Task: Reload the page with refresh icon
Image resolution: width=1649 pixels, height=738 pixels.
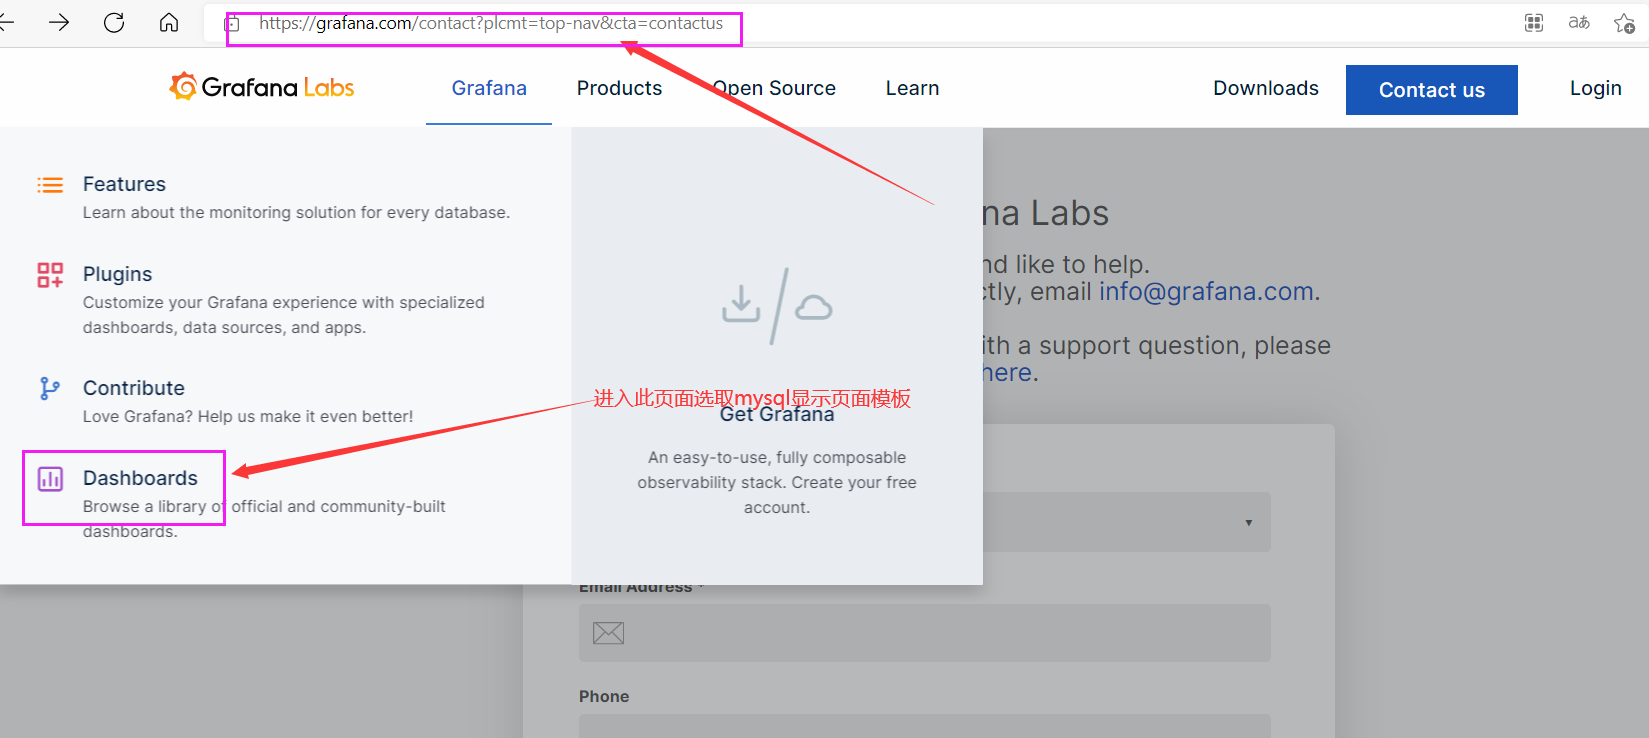Action: [114, 23]
